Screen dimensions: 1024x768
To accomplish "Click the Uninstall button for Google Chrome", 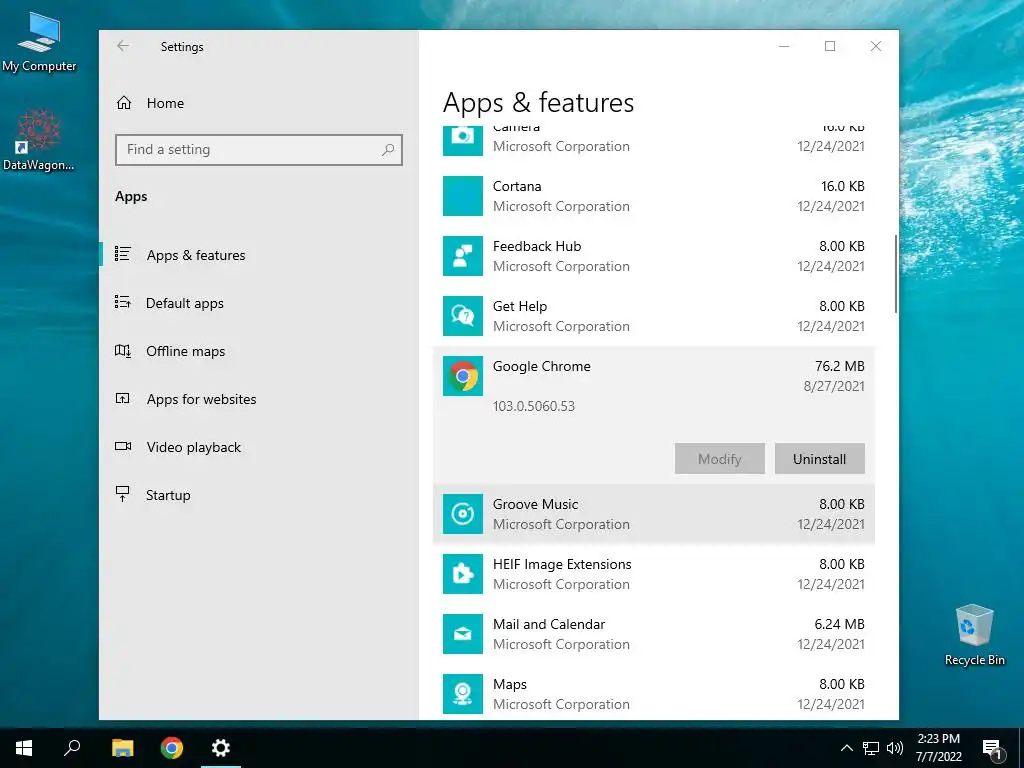I will coord(820,458).
